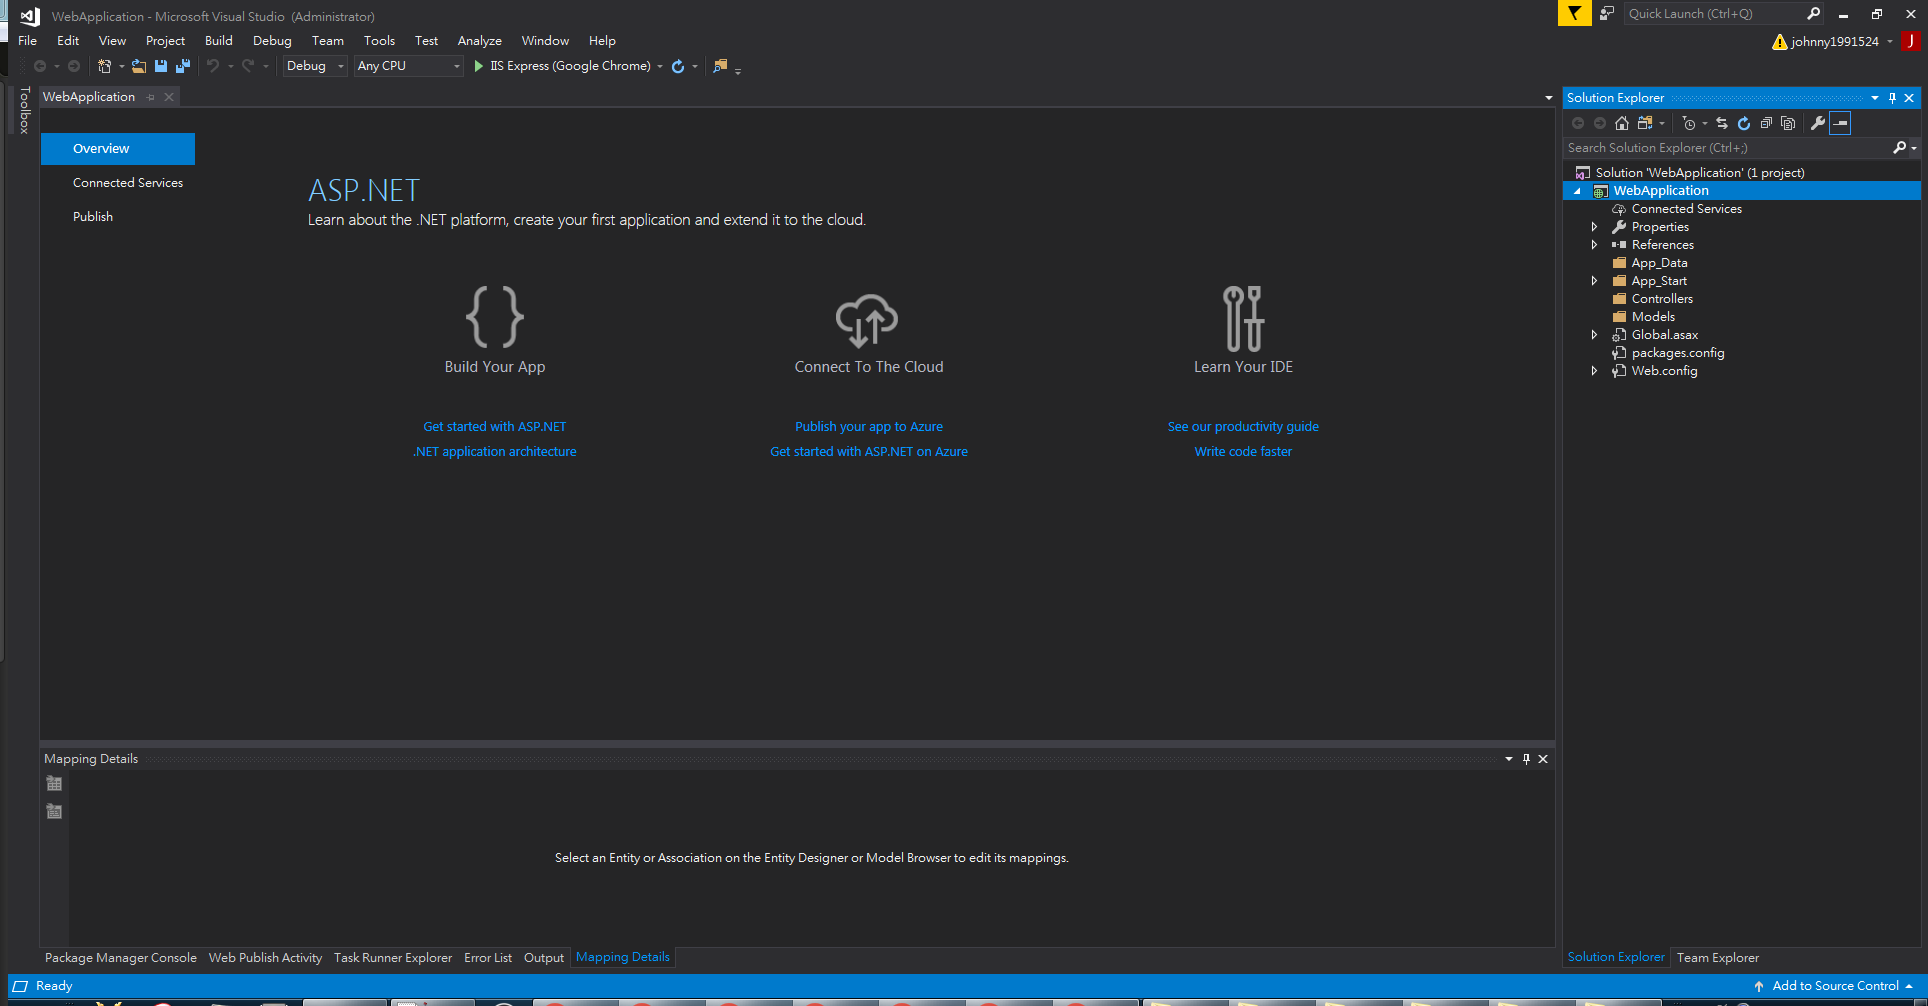Open Mapping Details window options dropdown

point(1509,759)
